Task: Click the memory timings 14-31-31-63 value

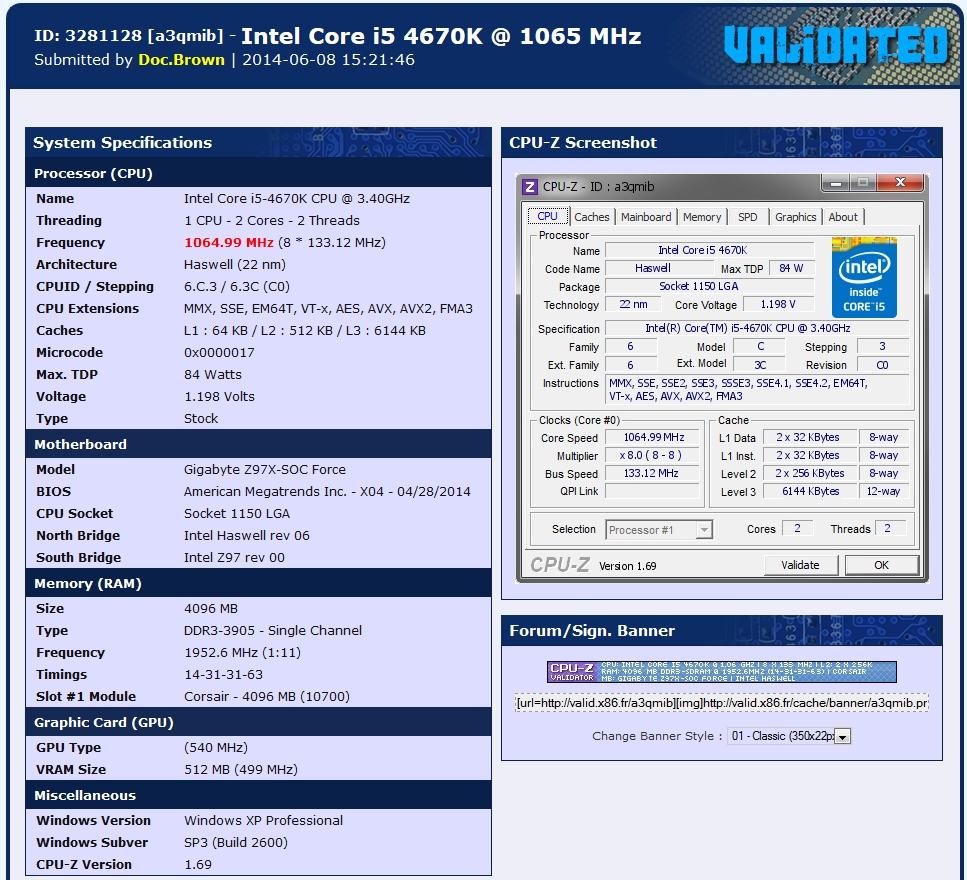Action: (223, 674)
